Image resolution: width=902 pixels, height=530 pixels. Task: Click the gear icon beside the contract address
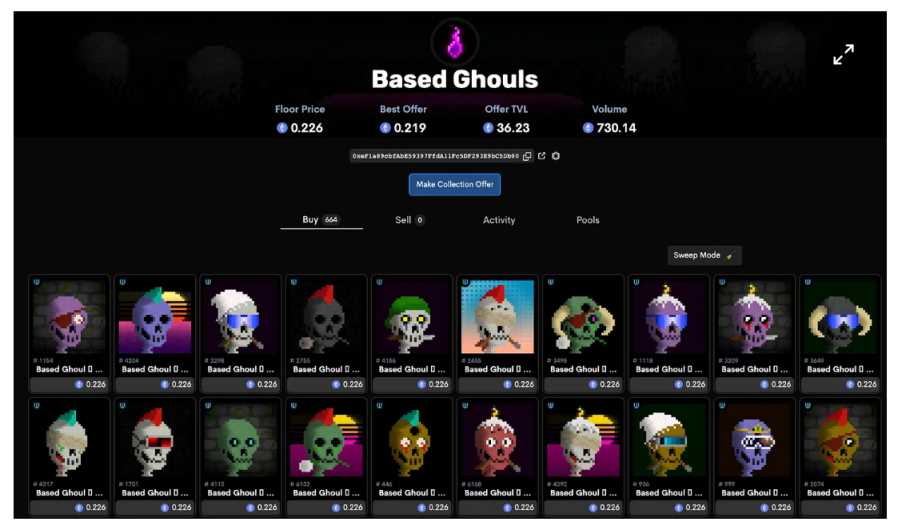tap(556, 156)
